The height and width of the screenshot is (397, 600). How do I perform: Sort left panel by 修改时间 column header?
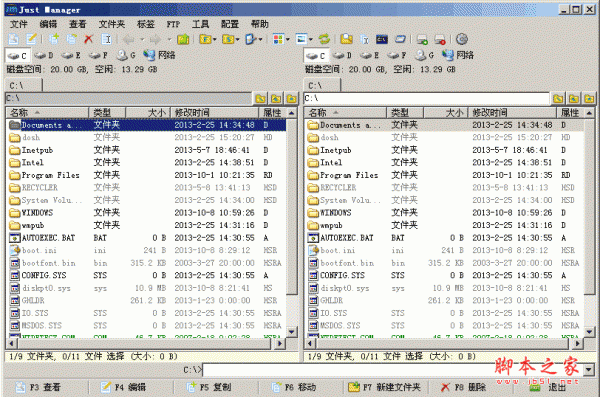214,113
